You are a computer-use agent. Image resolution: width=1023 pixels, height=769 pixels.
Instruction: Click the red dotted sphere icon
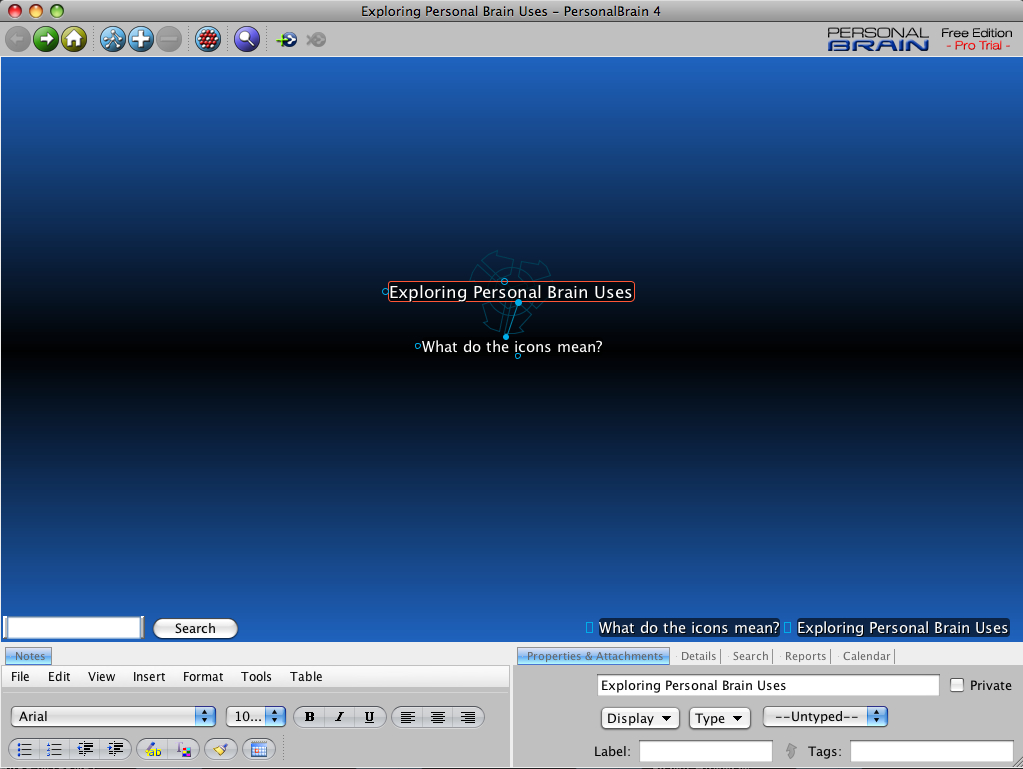(207, 40)
